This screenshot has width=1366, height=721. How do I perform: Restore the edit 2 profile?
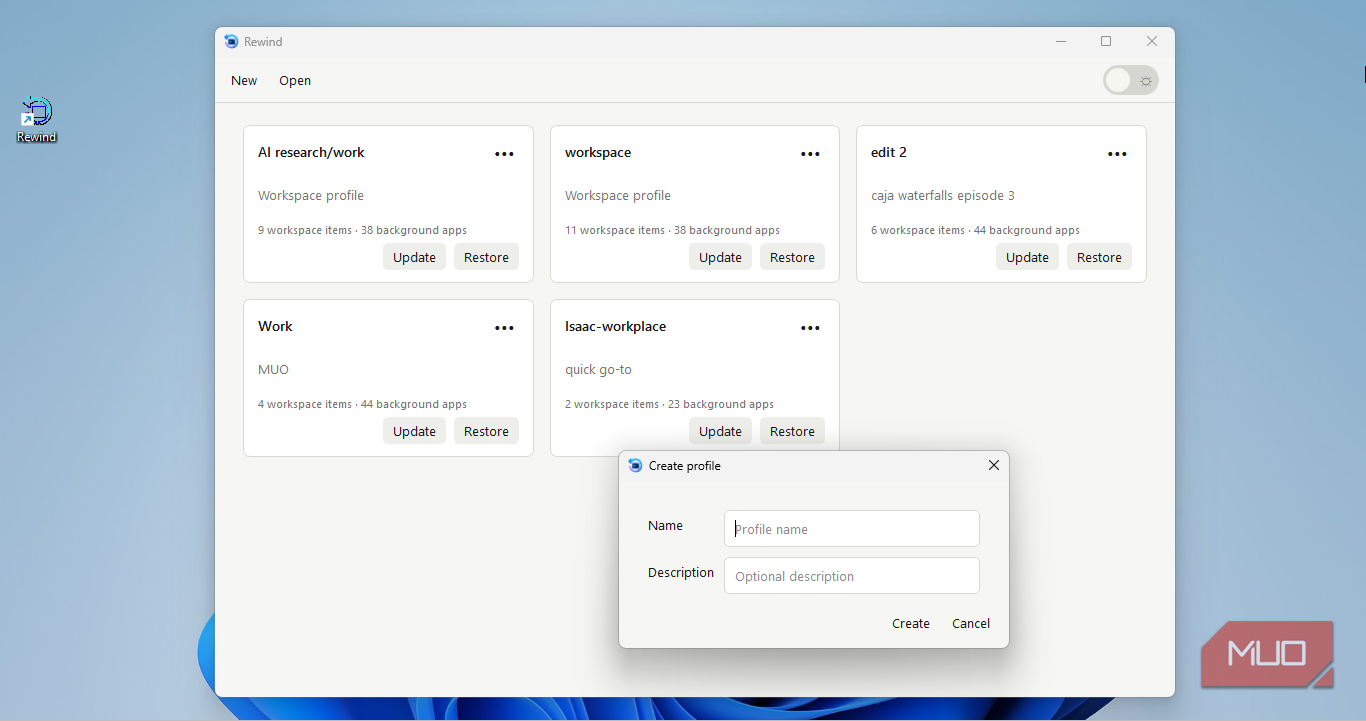click(x=1099, y=257)
